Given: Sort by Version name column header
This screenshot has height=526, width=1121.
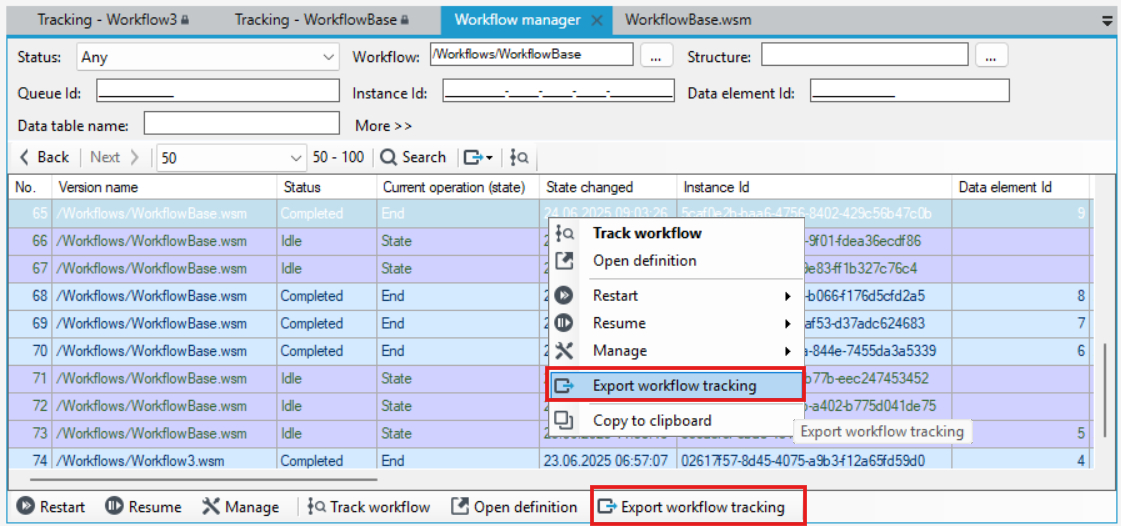Looking at the screenshot, I should tap(164, 187).
